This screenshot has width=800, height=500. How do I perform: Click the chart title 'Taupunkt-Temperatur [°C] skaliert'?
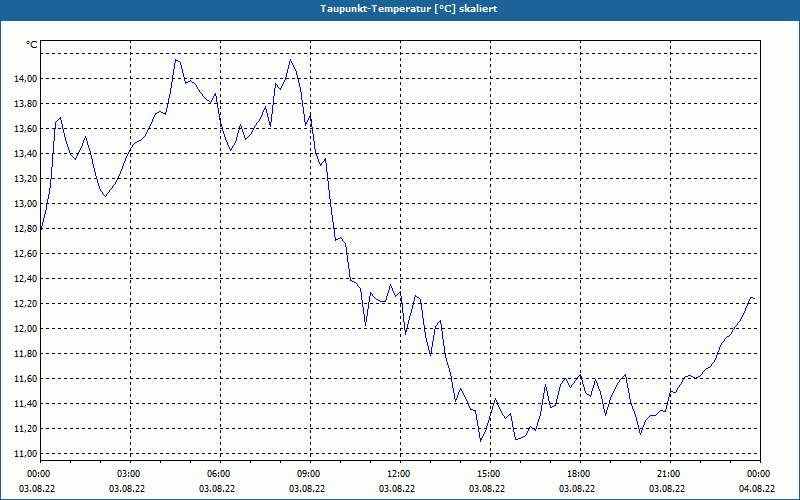pos(409,9)
